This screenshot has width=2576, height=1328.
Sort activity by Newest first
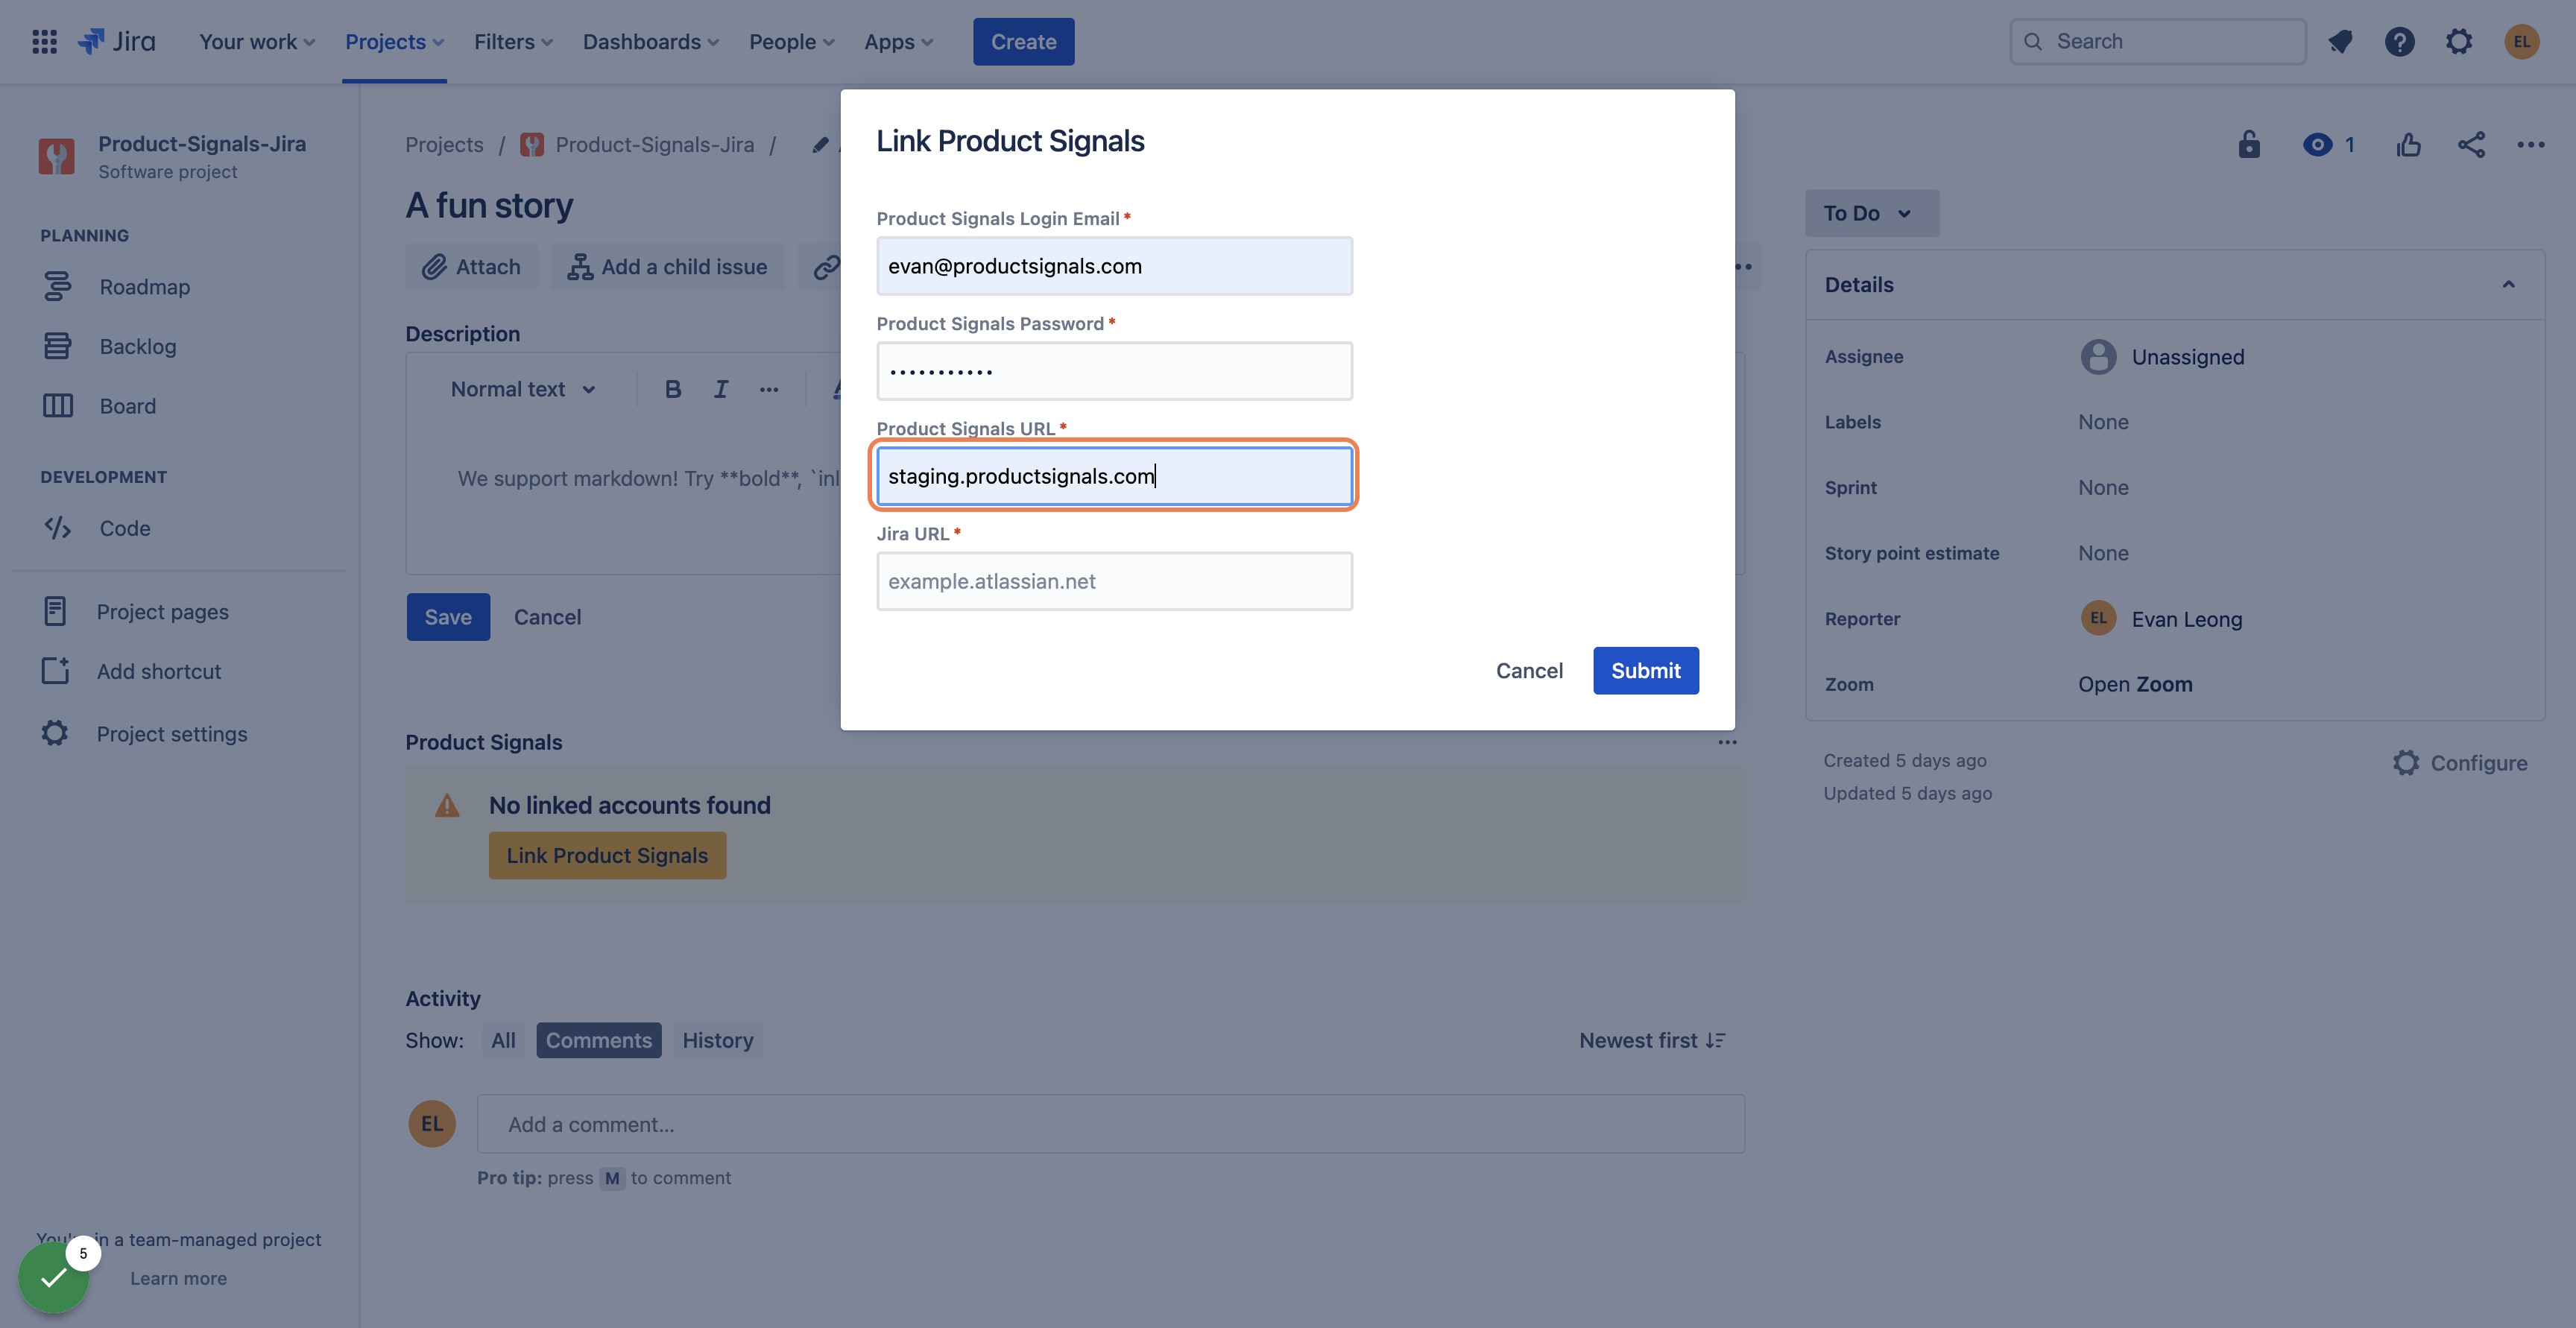pyautogui.click(x=1652, y=1040)
